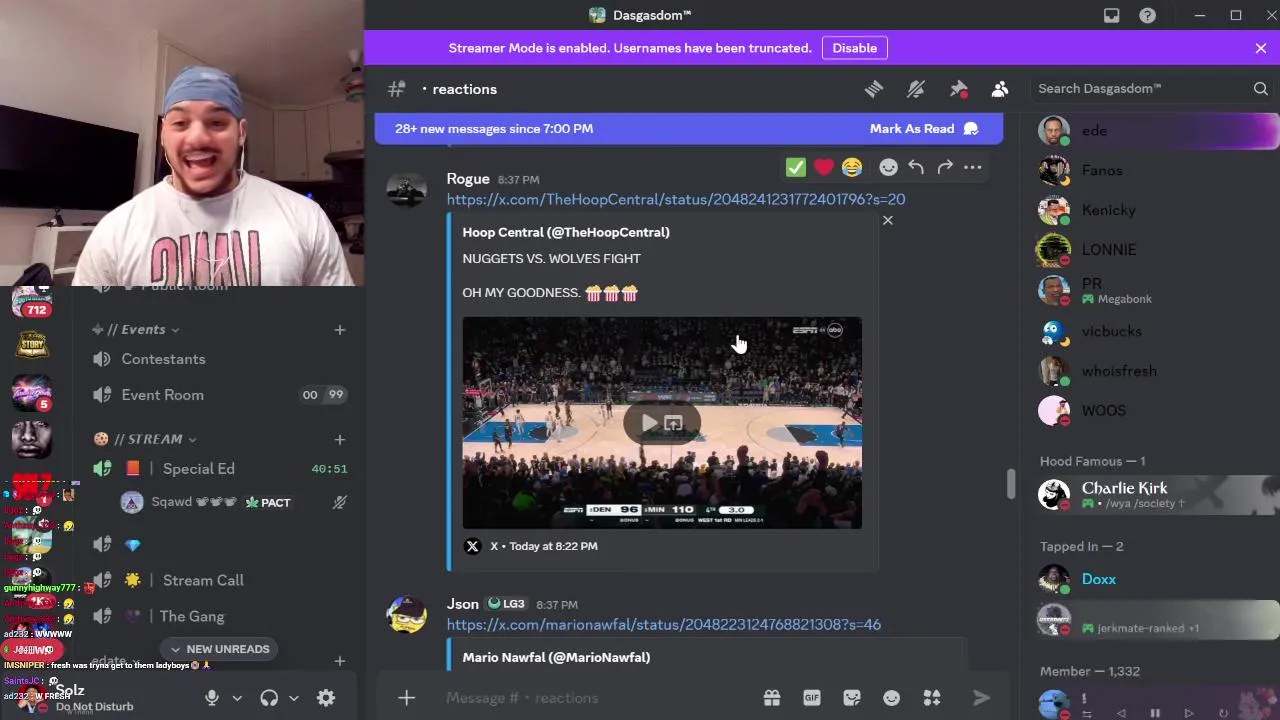
Task: React with red heart emoji
Action: click(824, 167)
